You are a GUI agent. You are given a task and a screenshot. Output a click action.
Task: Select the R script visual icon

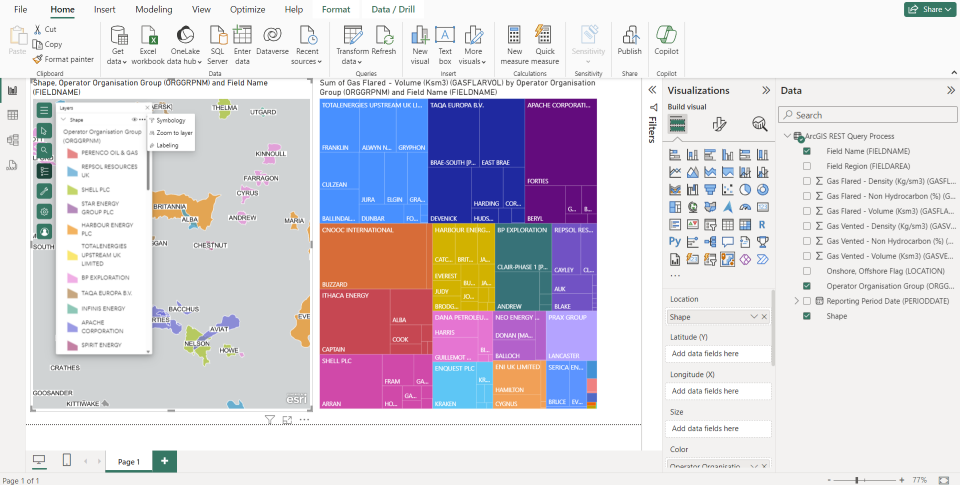(x=762, y=225)
